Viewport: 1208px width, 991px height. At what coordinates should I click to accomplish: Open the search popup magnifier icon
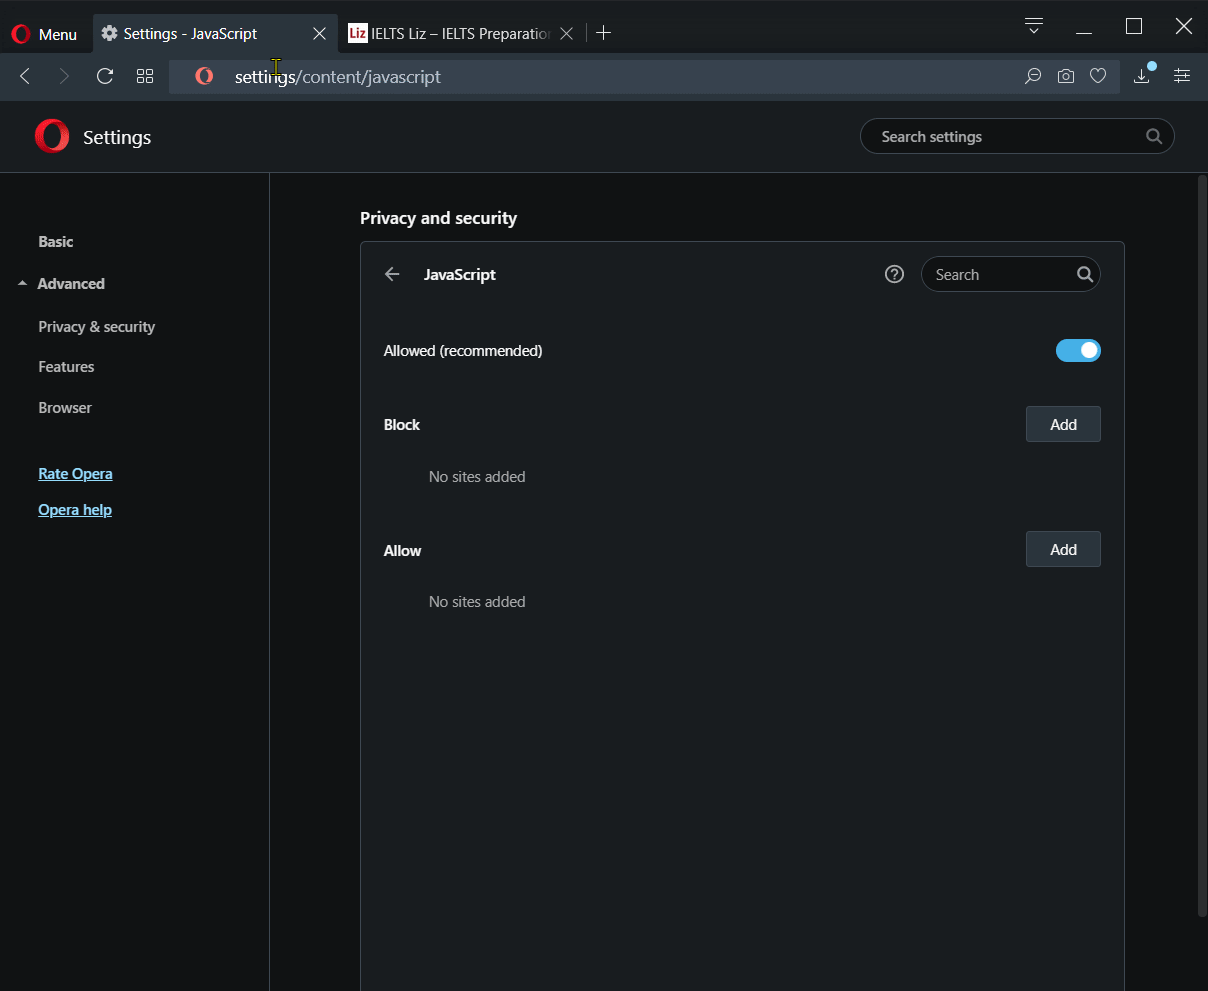[1033, 76]
